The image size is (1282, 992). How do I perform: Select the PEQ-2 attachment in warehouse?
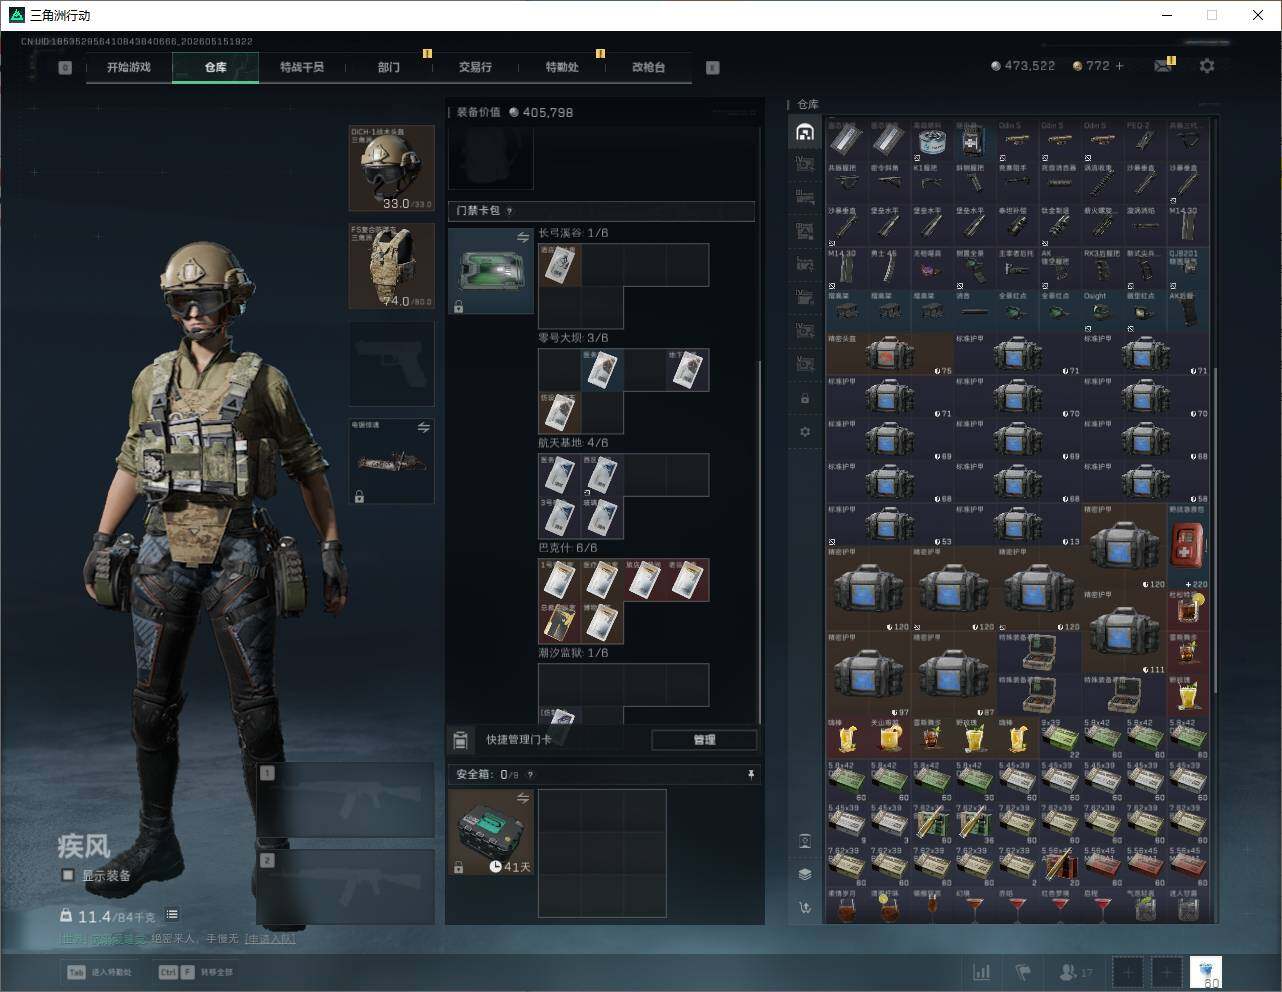(x=1145, y=141)
